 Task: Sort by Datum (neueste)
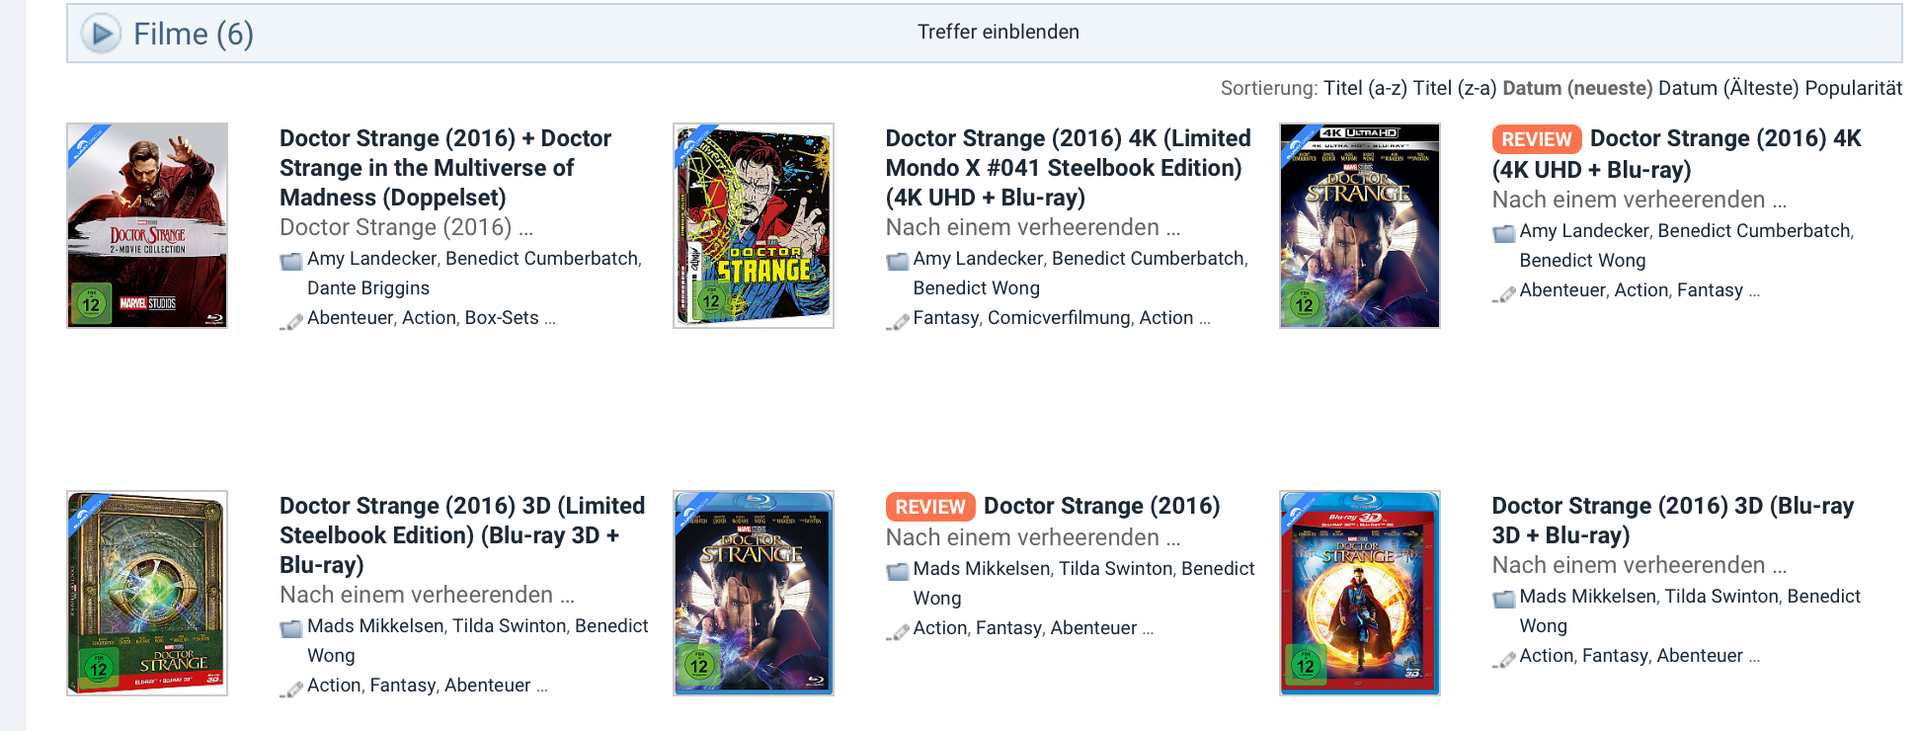[x=1577, y=88]
